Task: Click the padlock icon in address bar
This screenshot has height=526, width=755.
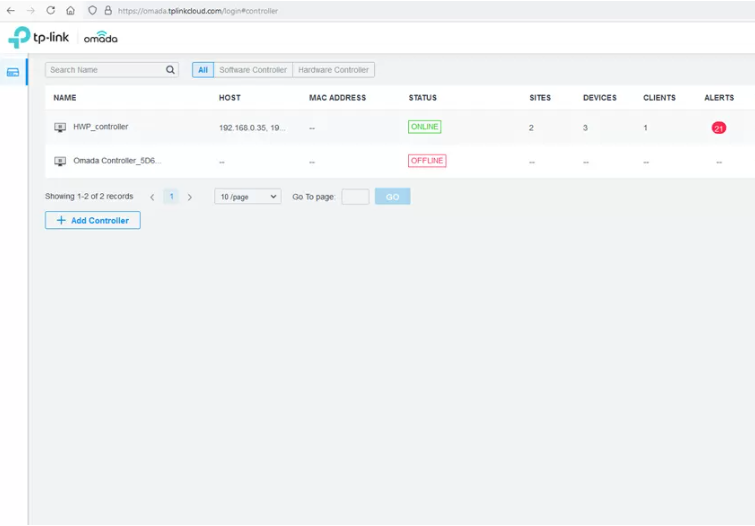Action: tap(108, 11)
